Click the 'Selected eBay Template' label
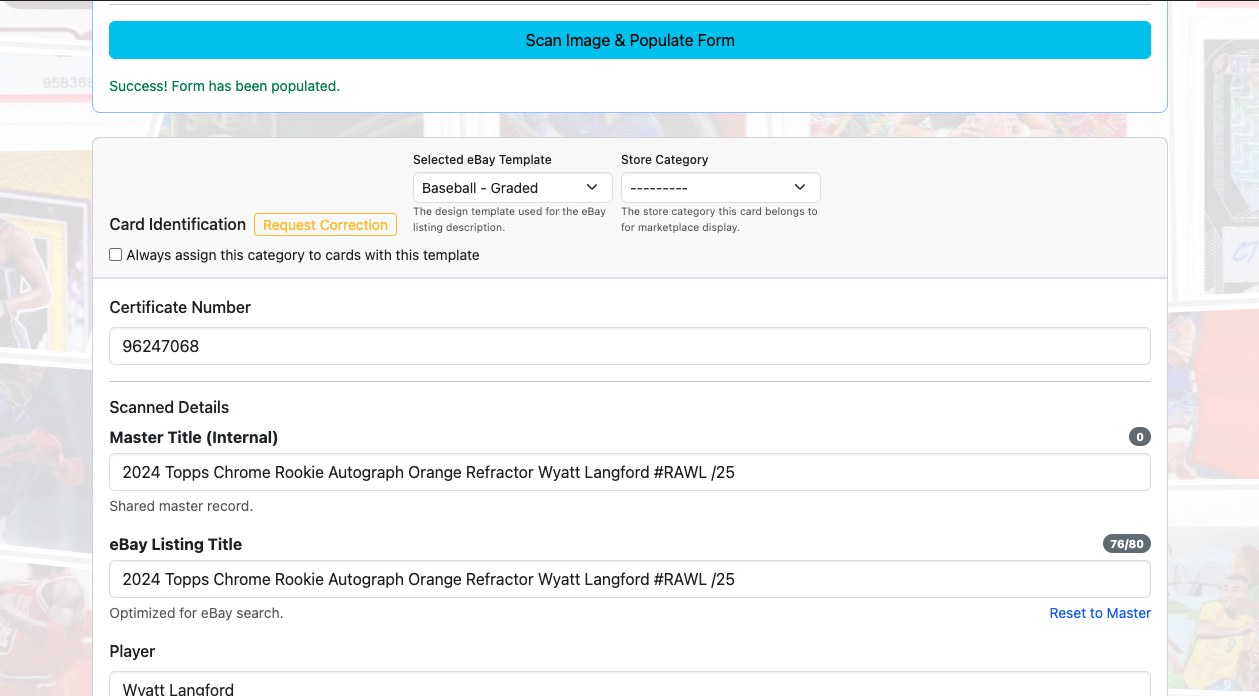Screen dimensions: 1259x696 (482, 160)
